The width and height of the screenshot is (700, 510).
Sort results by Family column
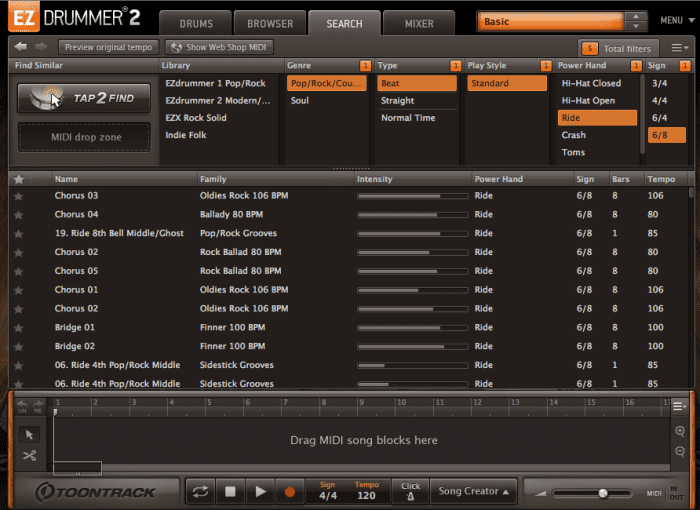(x=275, y=179)
